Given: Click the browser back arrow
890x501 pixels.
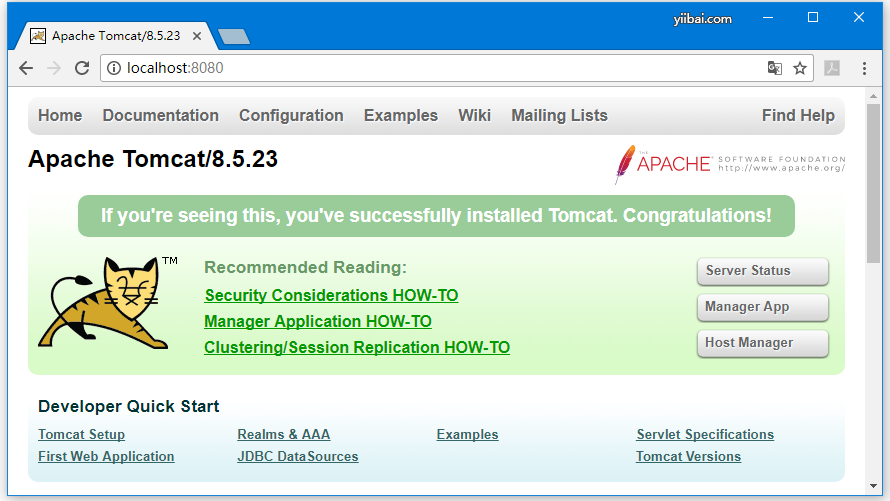Looking at the screenshot, I should 26,68.
